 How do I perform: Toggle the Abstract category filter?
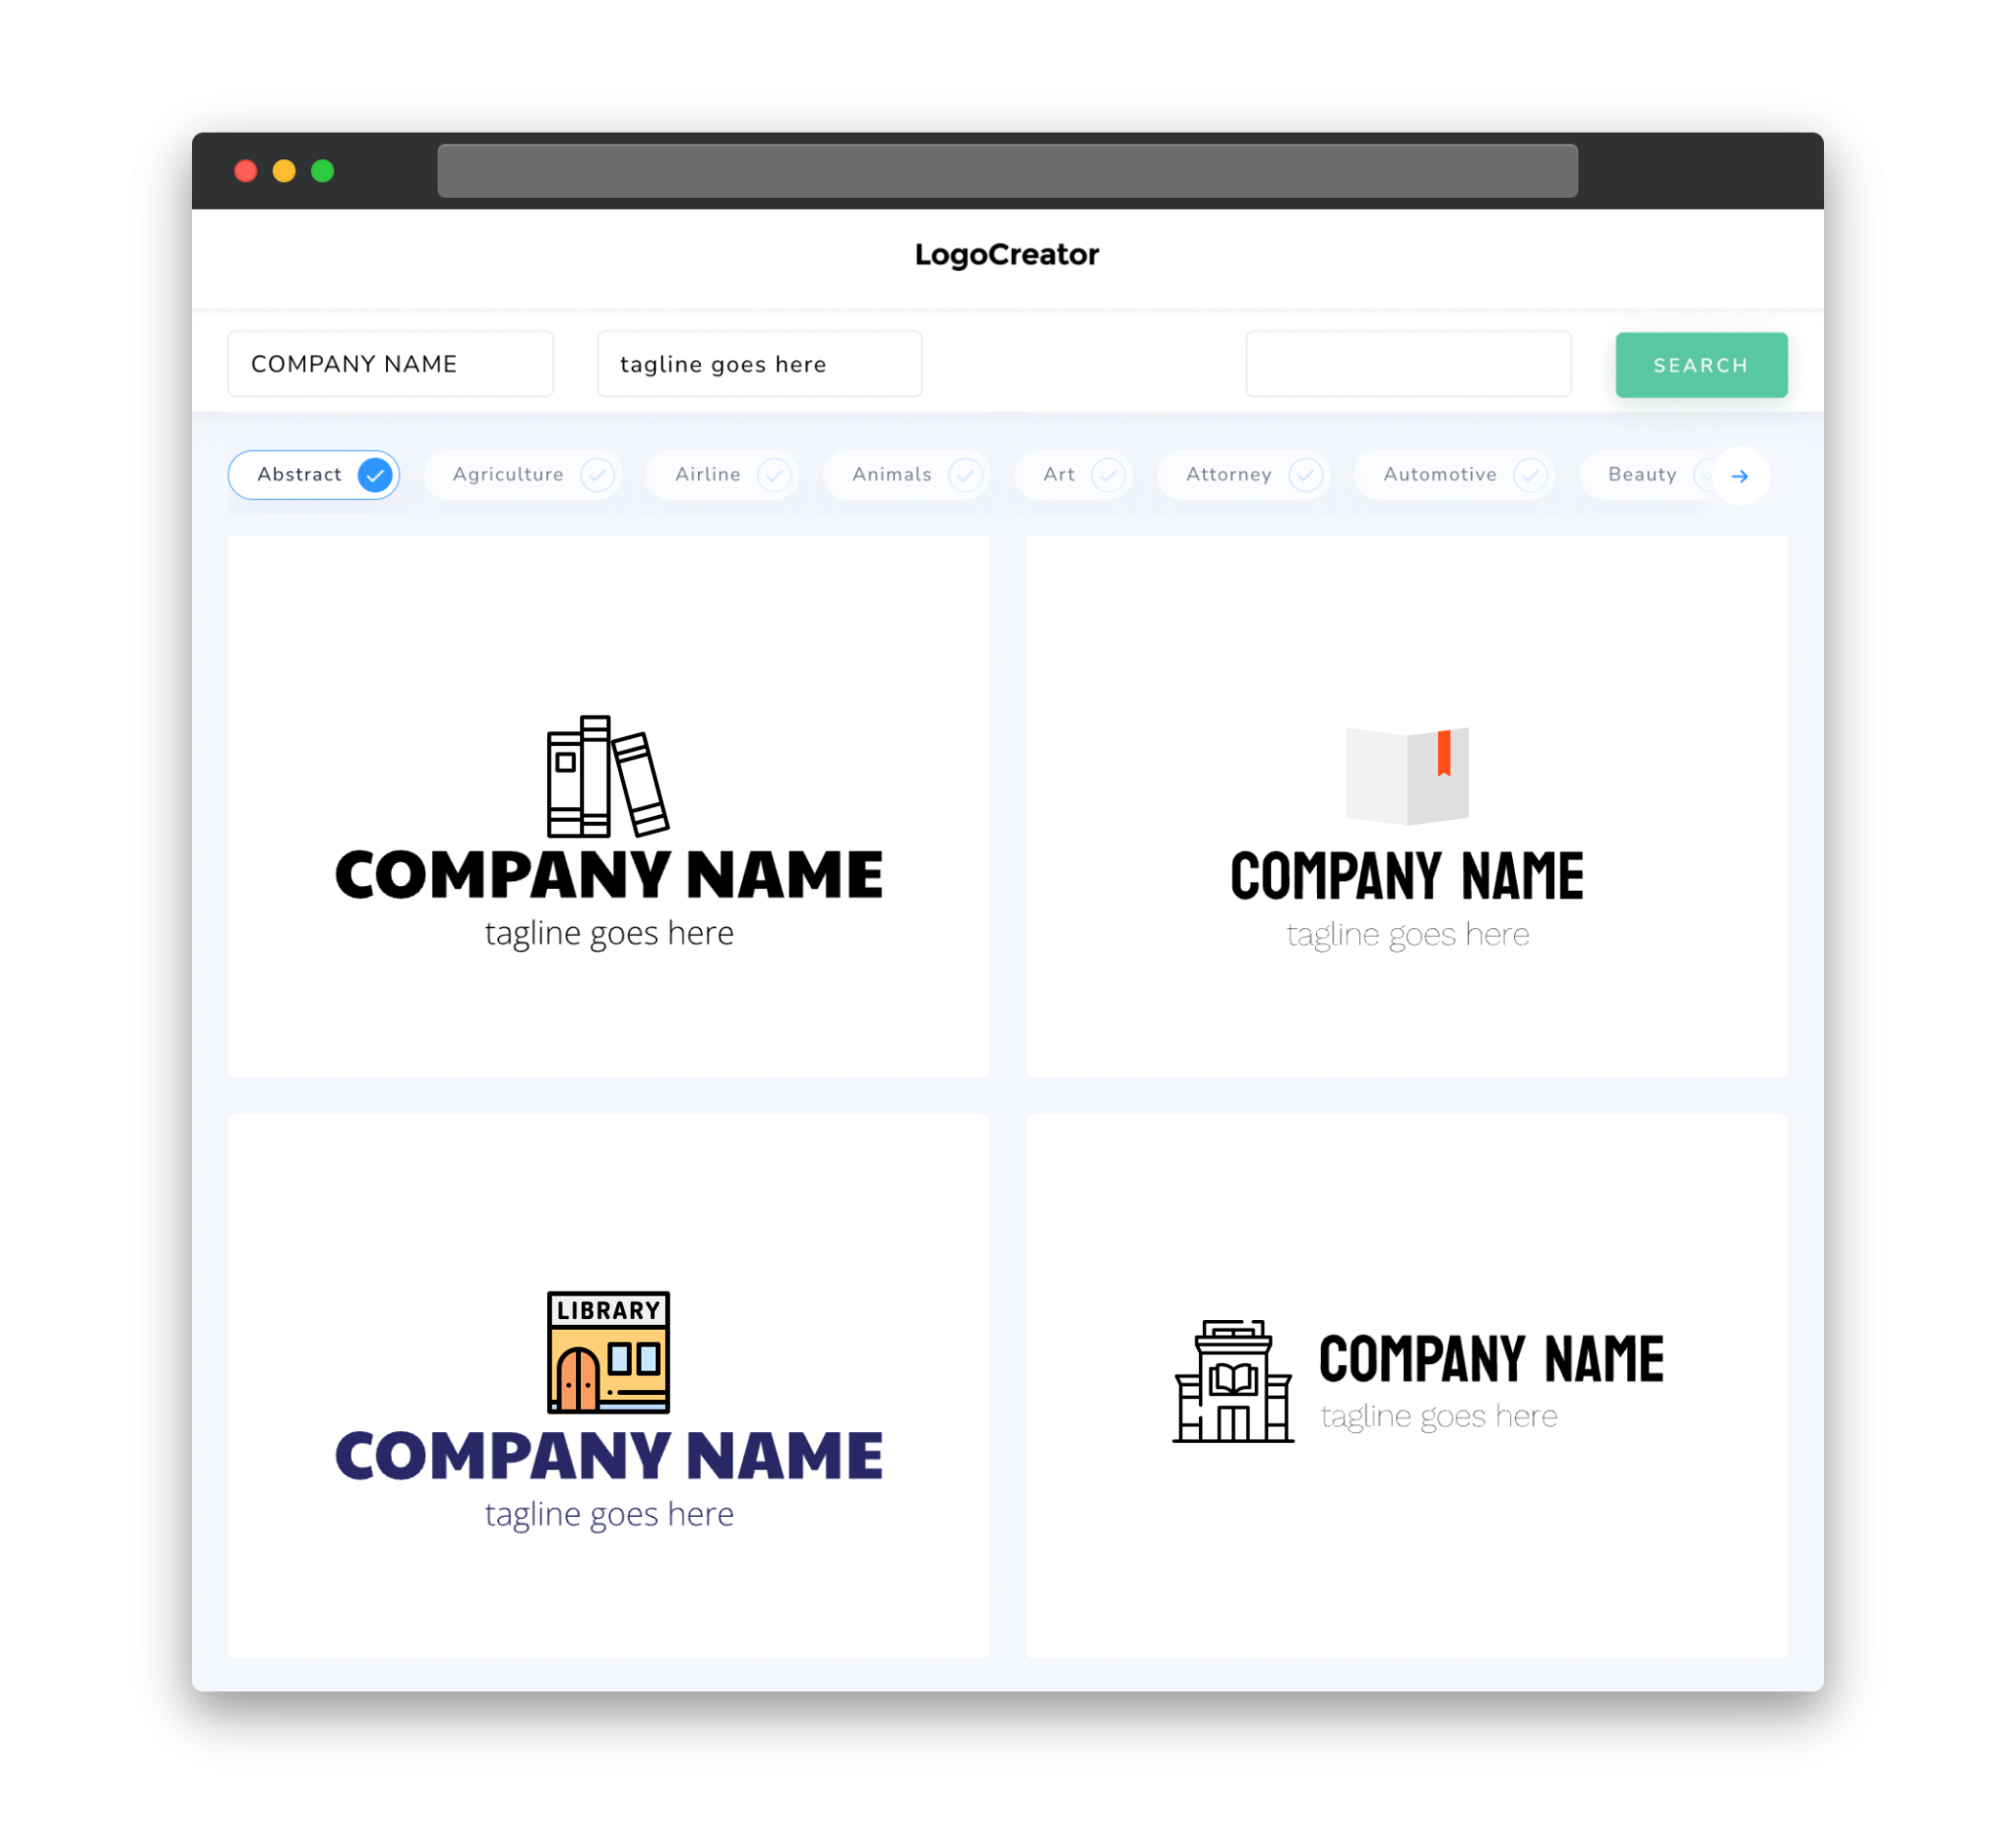click(316, 474)
